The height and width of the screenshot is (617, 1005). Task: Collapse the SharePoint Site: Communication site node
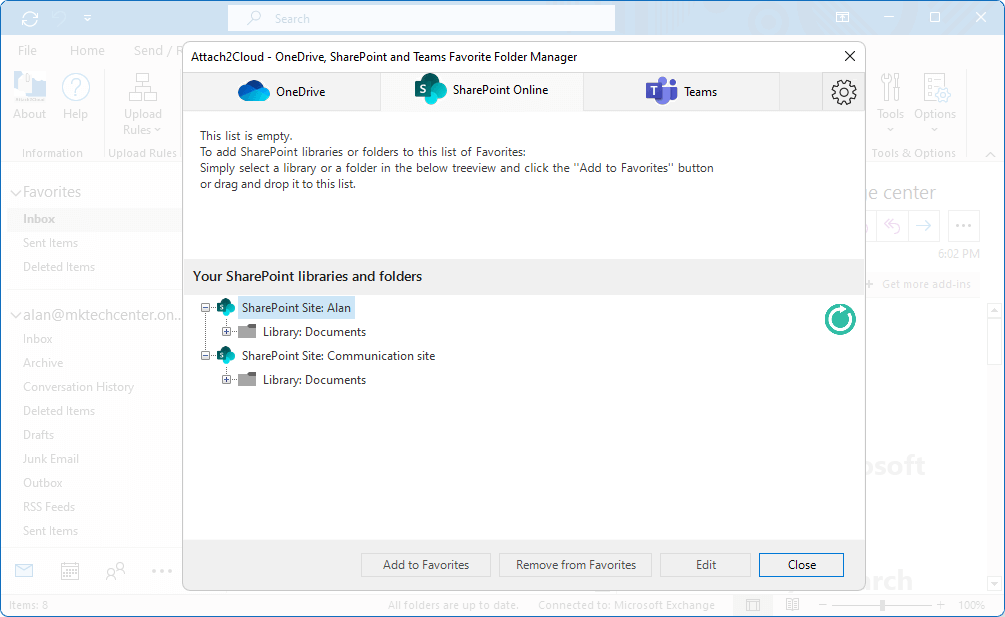pos(205,355)
